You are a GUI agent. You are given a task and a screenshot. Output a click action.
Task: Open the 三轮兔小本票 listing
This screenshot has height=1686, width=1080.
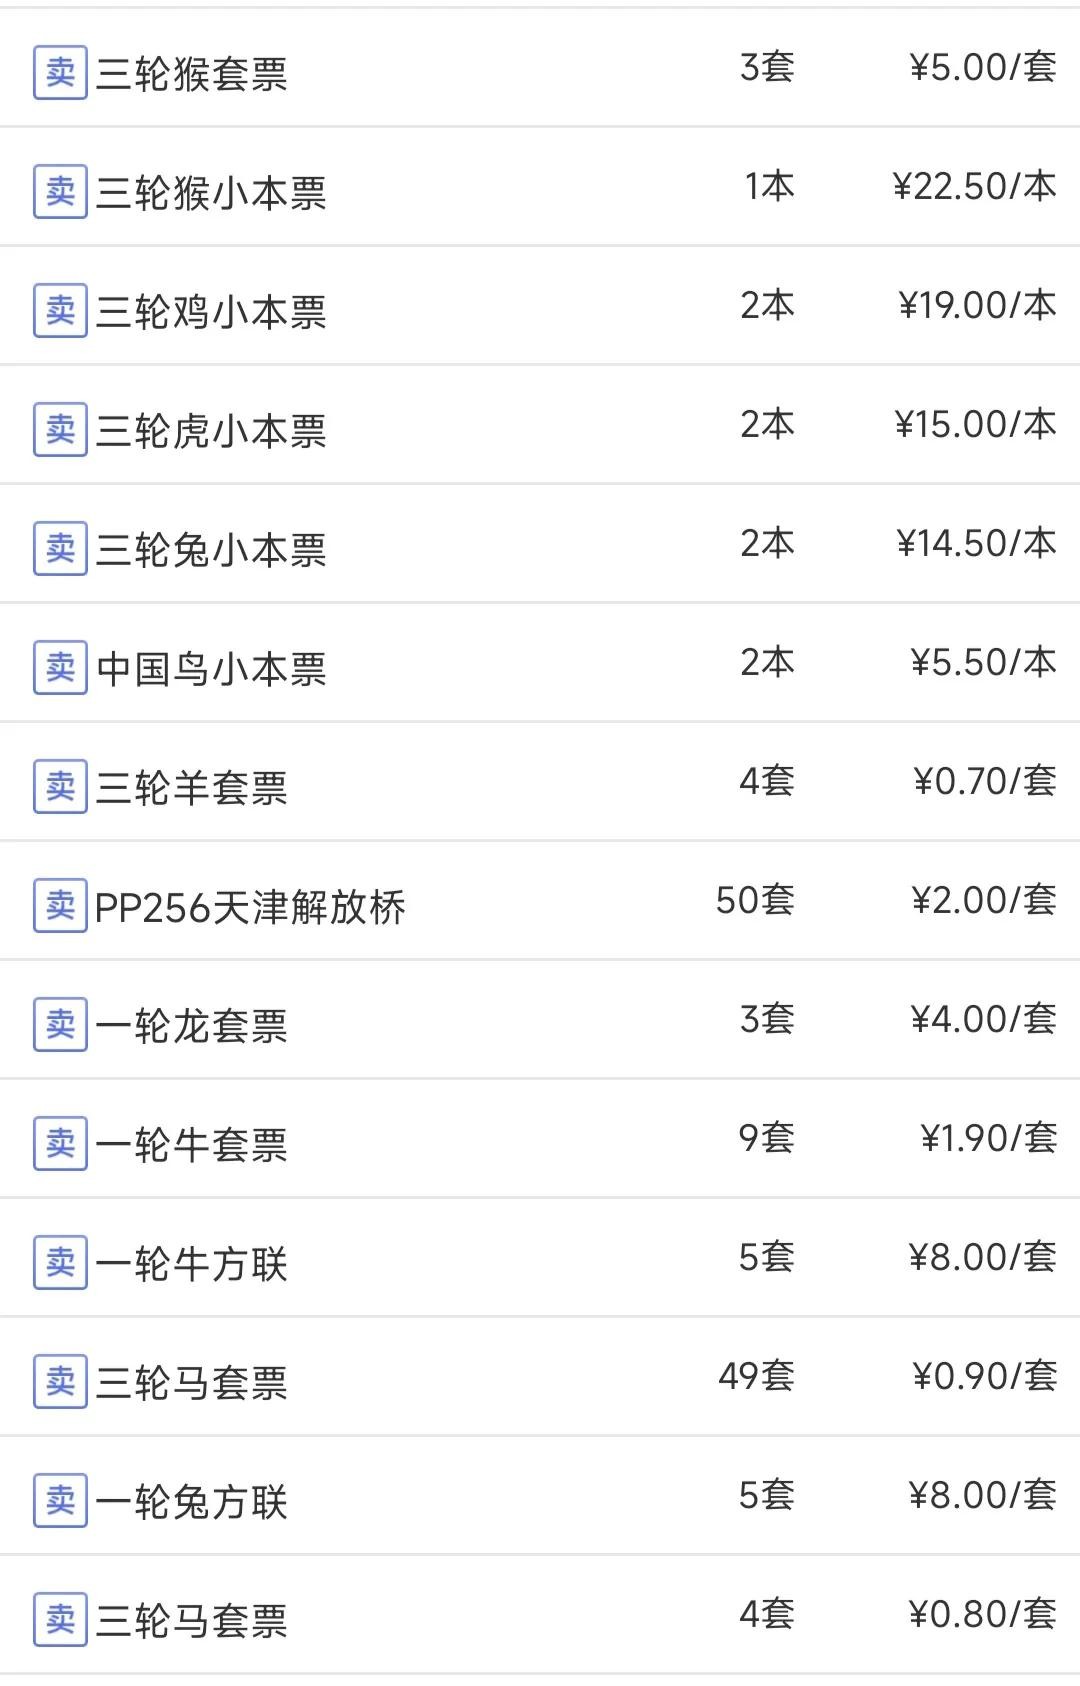tap(211, 550)
